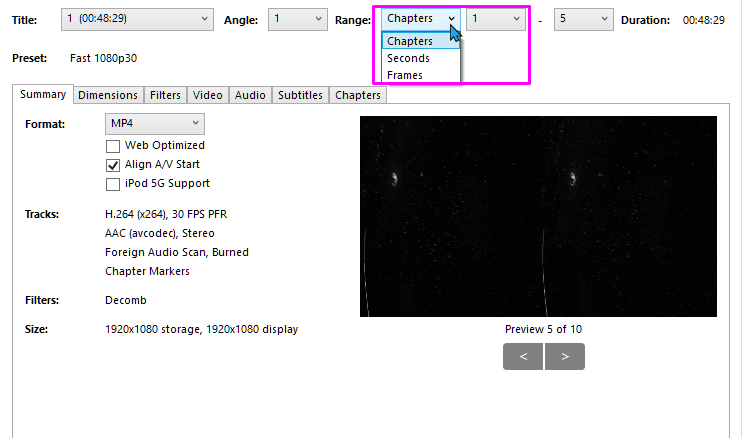Show the next preview image
Image resolution: width=749 pixels, height=438 pixels.
pyautogui.click(x=565, y=356)
